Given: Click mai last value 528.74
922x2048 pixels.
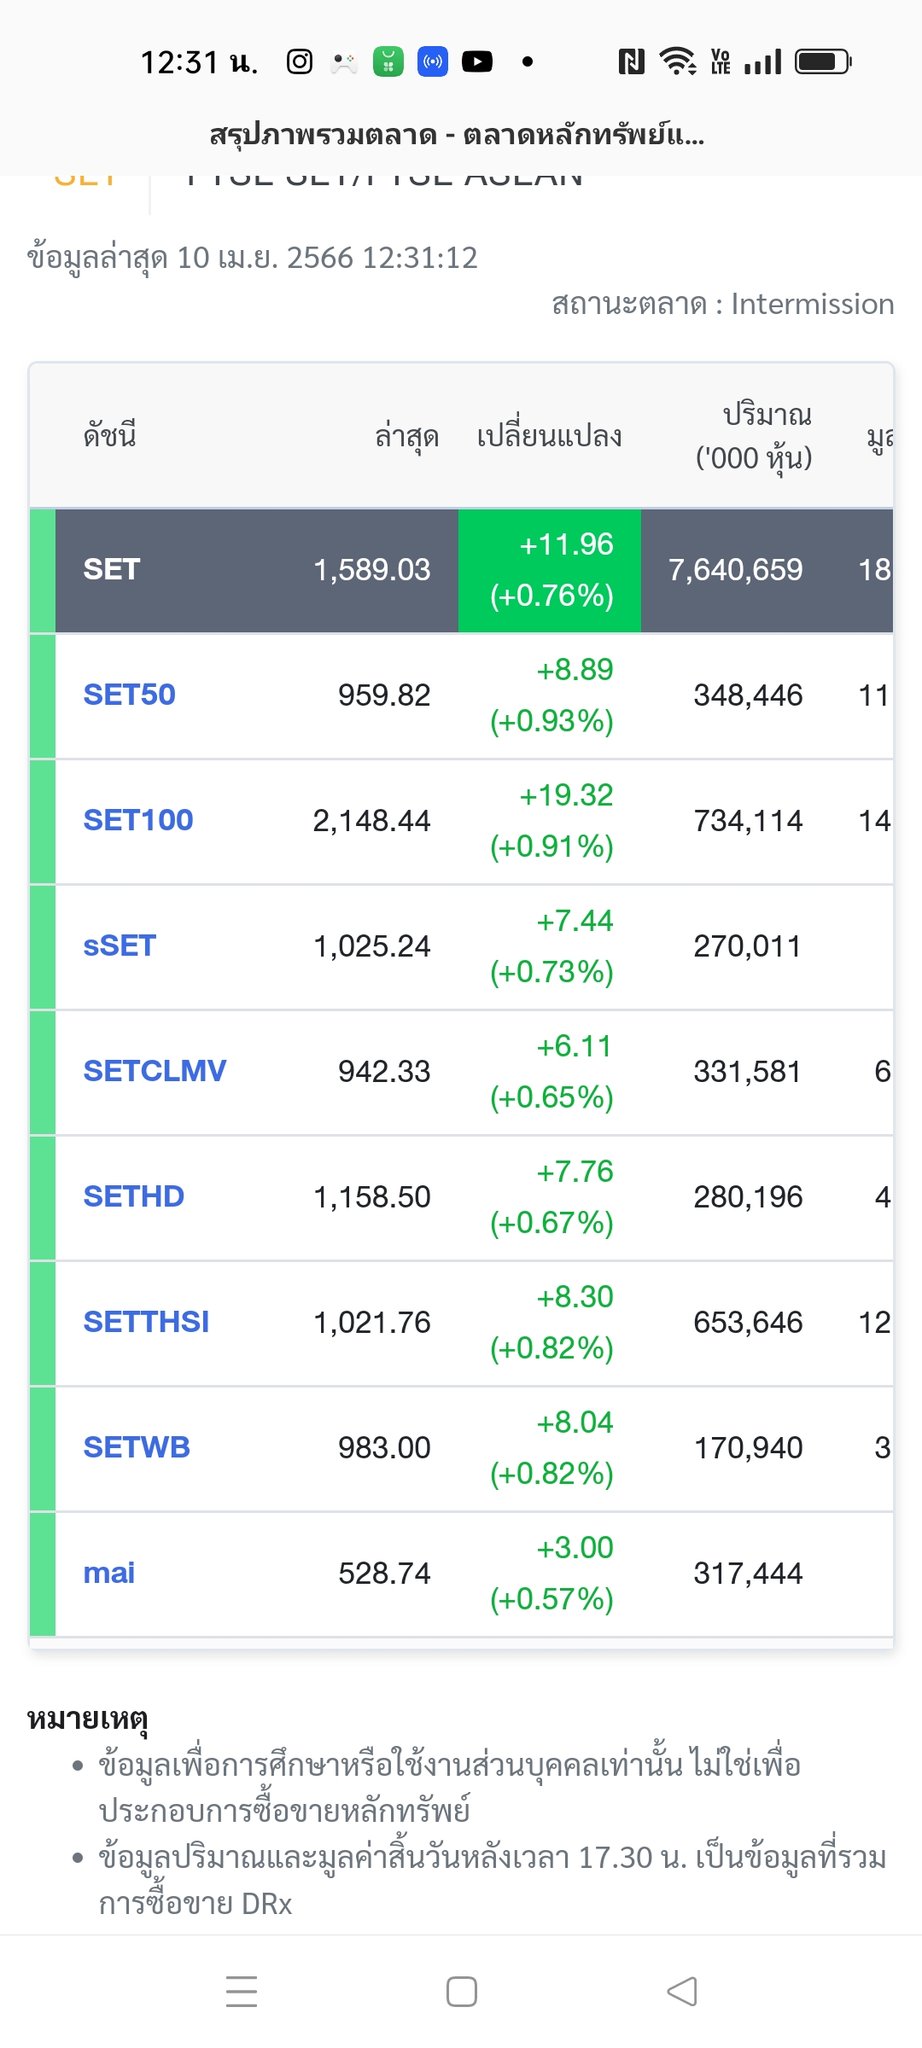Looking at the screenshot, I should [384, 1573].
